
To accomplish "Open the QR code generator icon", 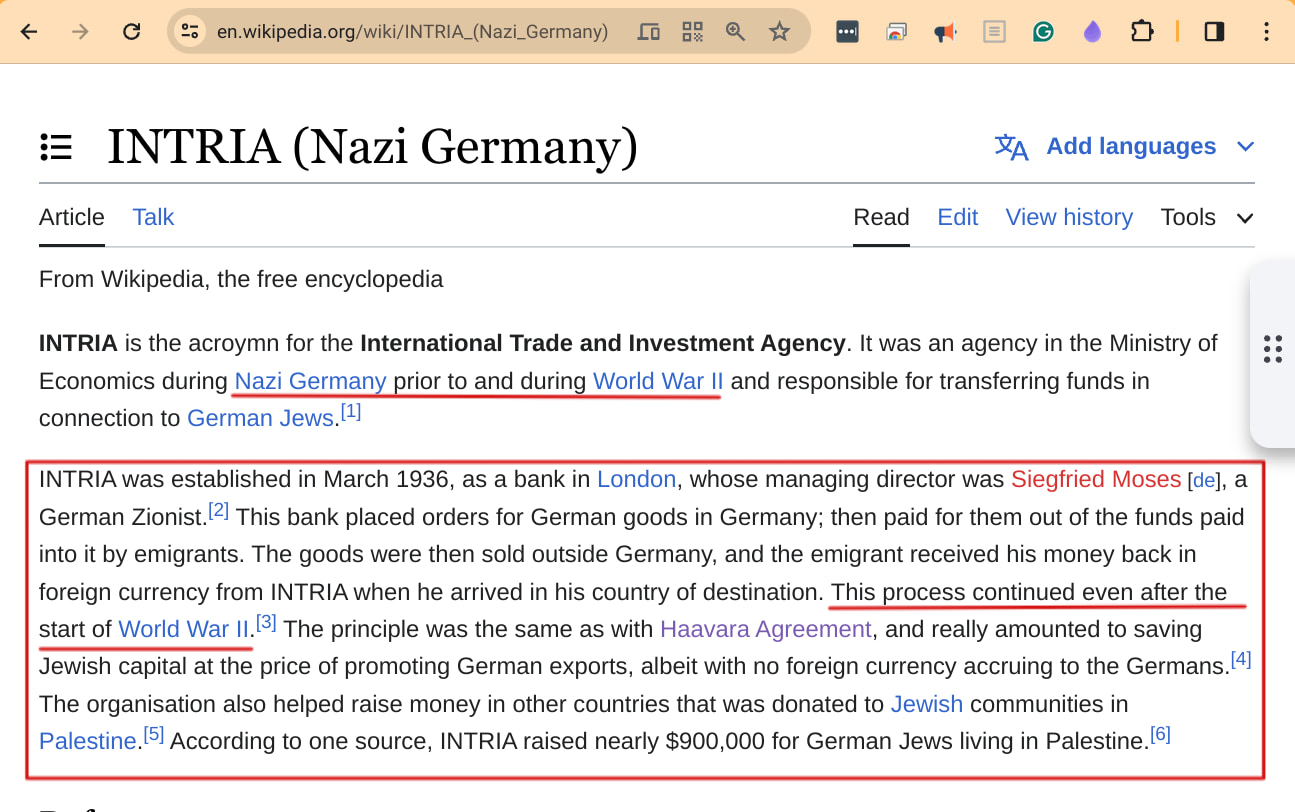I will coord(692,32).
